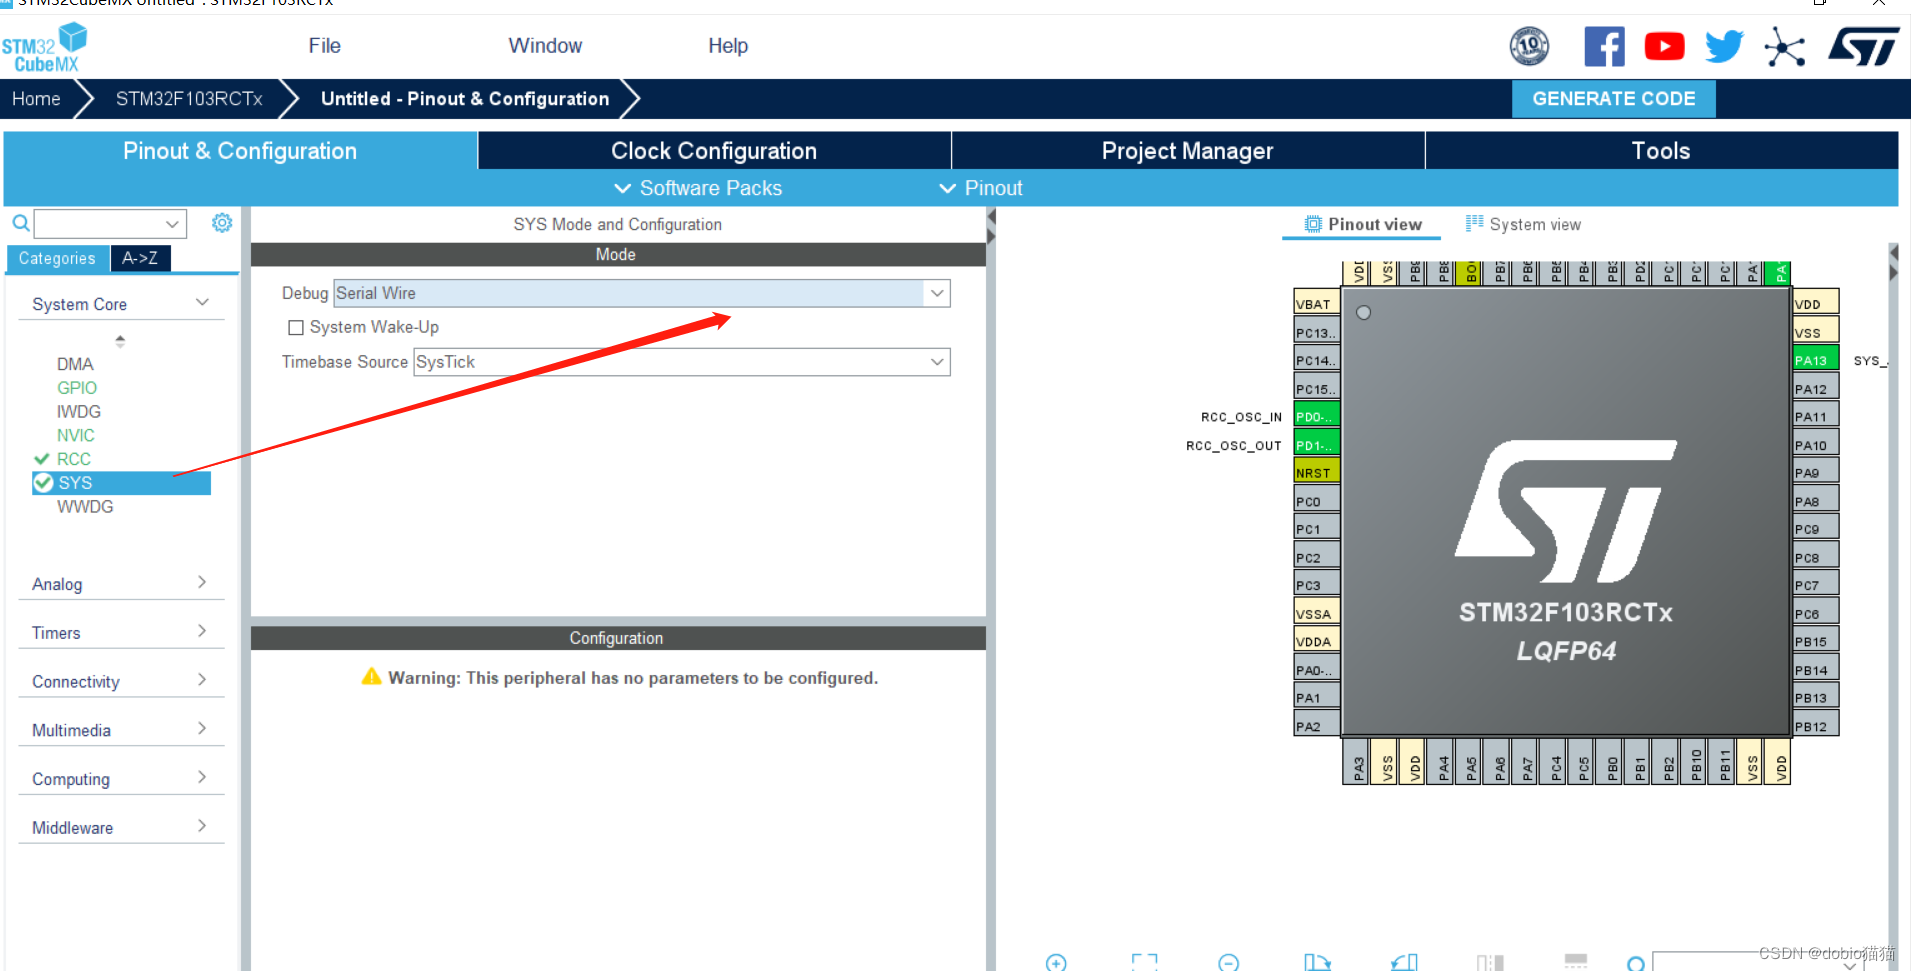The image size is (1911, 971).
Task: Switch to the Clock Configuration tab
Action: (x=714, y=151)
